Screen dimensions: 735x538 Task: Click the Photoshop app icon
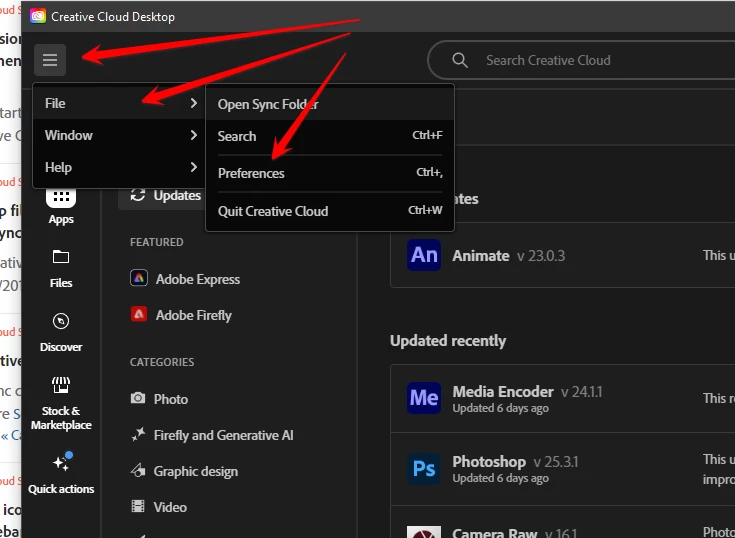click(424, 469)
